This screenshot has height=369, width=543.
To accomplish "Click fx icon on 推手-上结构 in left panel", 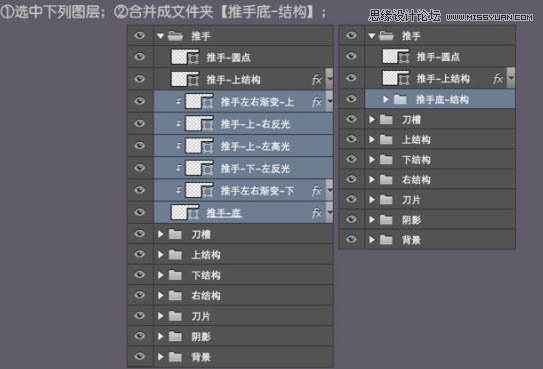I will coord(317,80).
